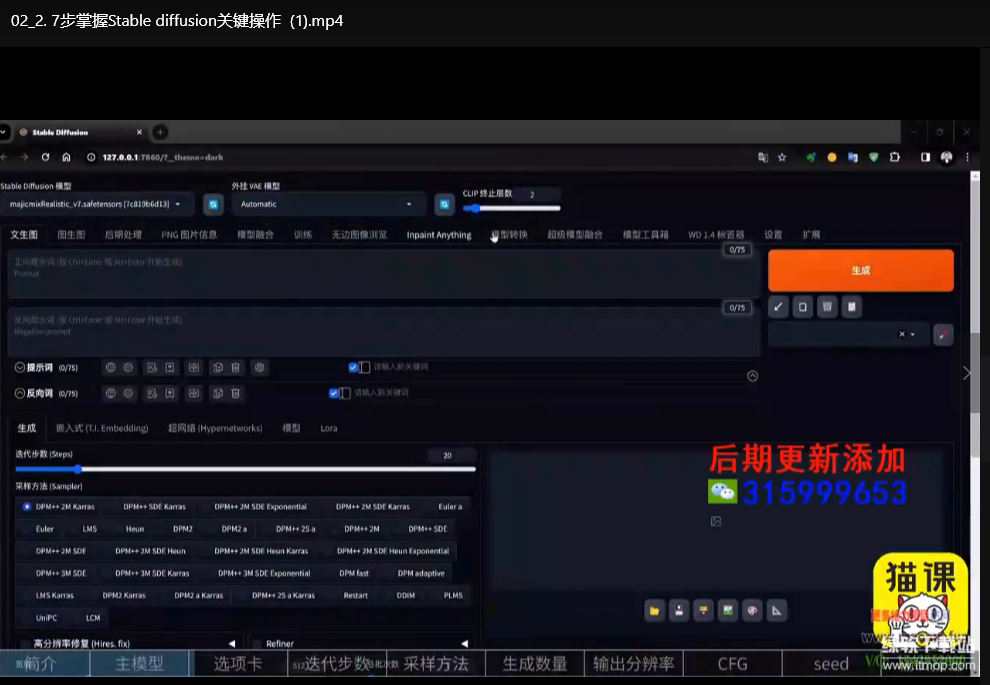This screenshot has width=990, height=685.
Task: Go to the browser home page
Action: (66, 157)
